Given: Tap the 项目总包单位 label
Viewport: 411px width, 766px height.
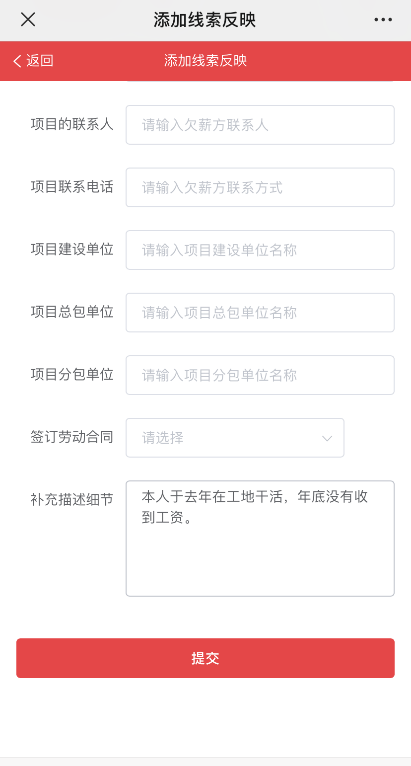Looking at the screenshot, I should click(72, 312).
